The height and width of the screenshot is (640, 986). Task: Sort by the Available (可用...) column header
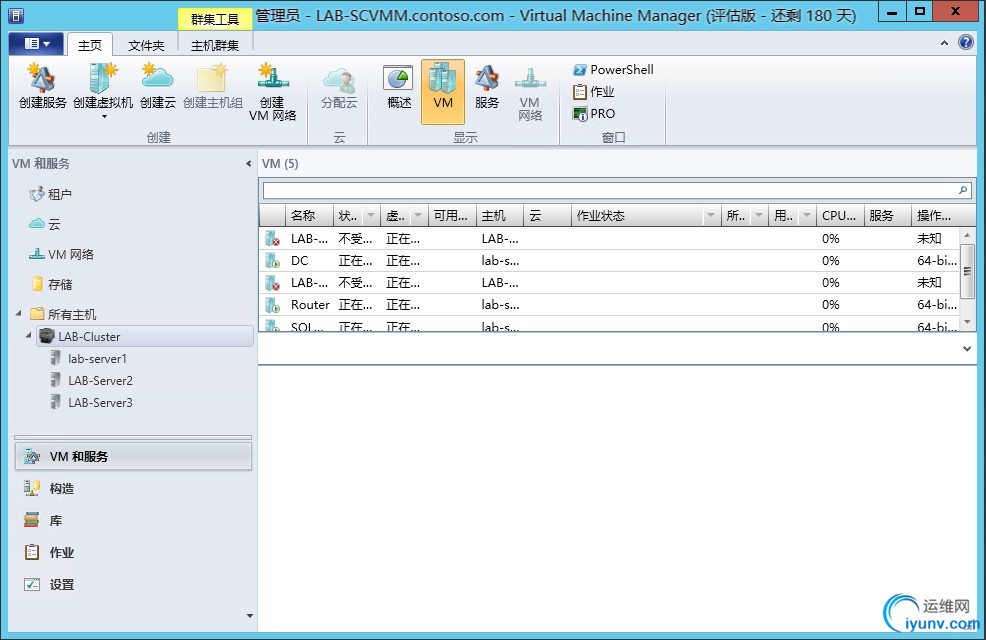(451, 216)
